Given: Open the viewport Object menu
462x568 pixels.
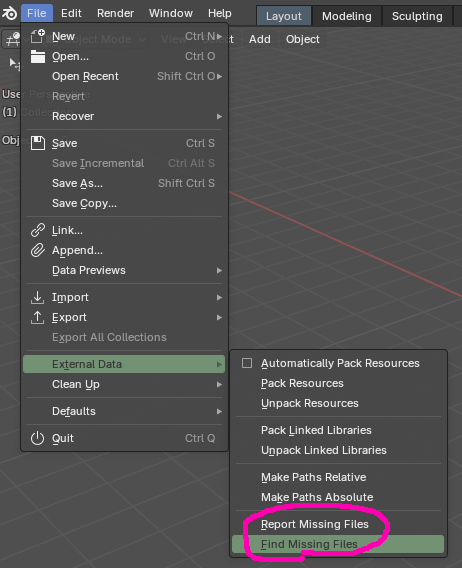Looking at the screenshot, I should tap(303, 39).
